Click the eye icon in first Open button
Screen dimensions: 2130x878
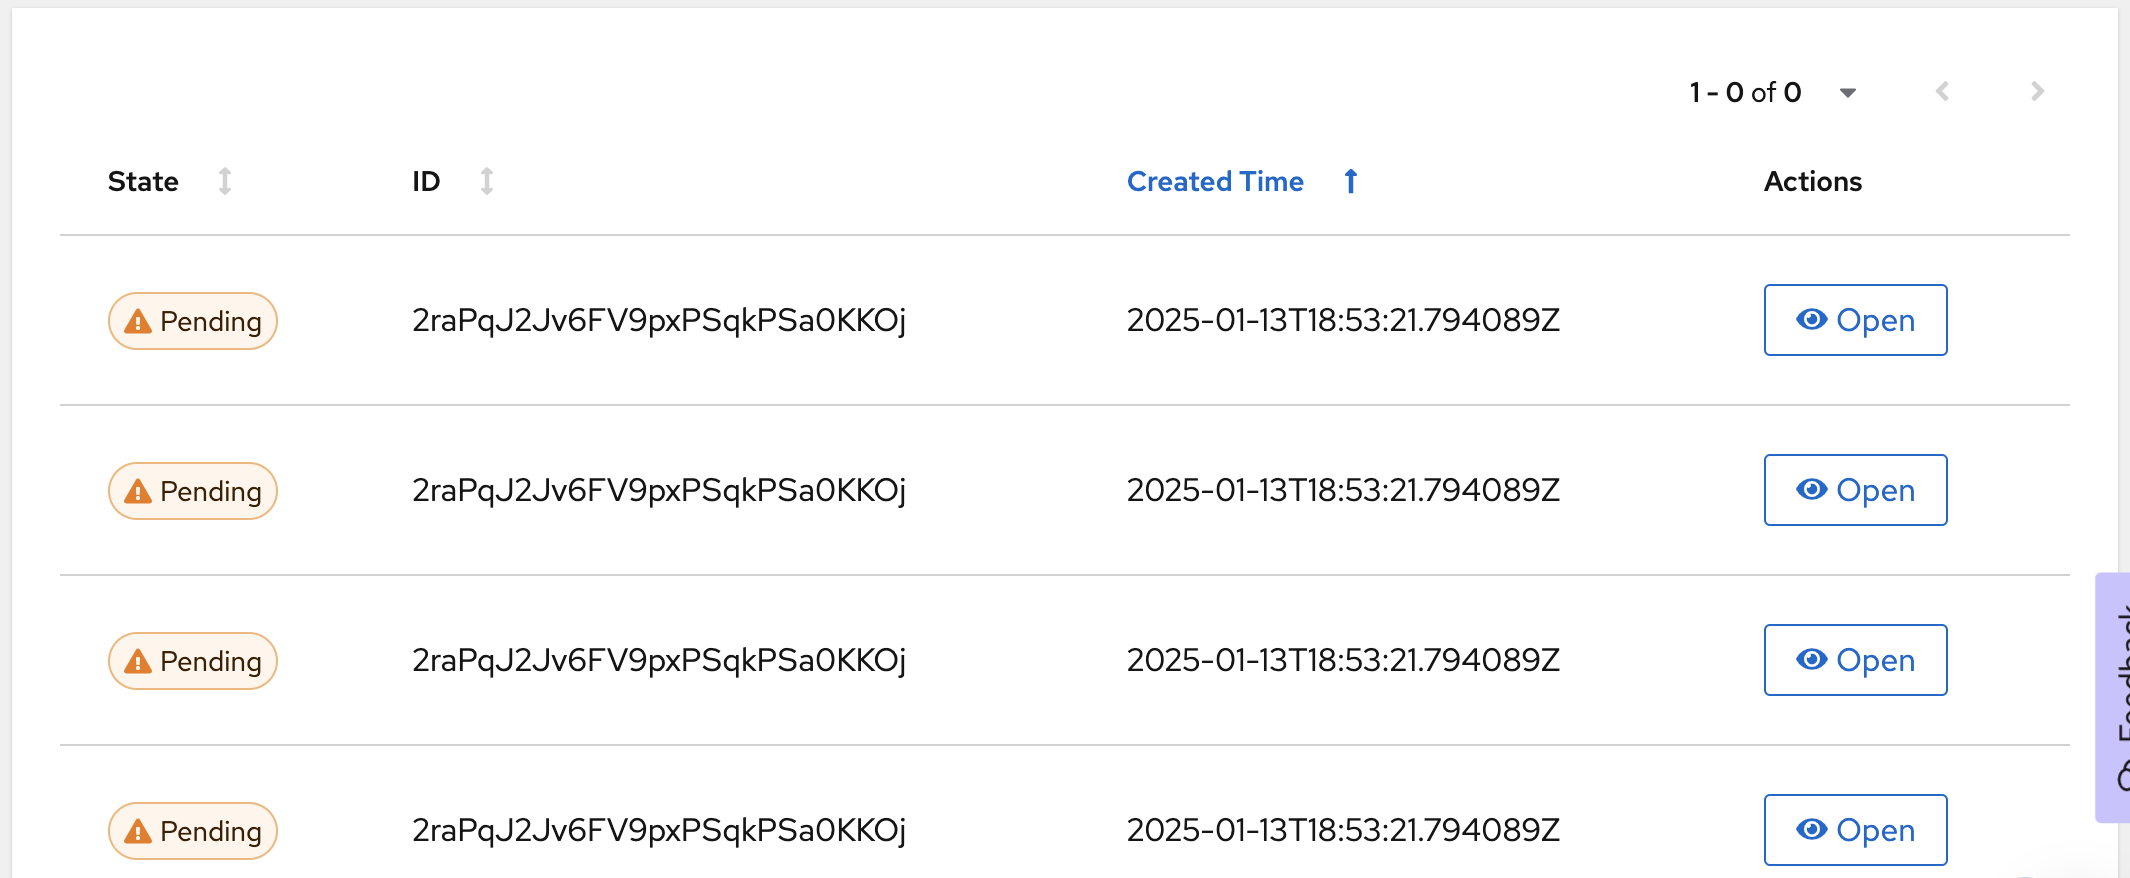point(1811,320)
